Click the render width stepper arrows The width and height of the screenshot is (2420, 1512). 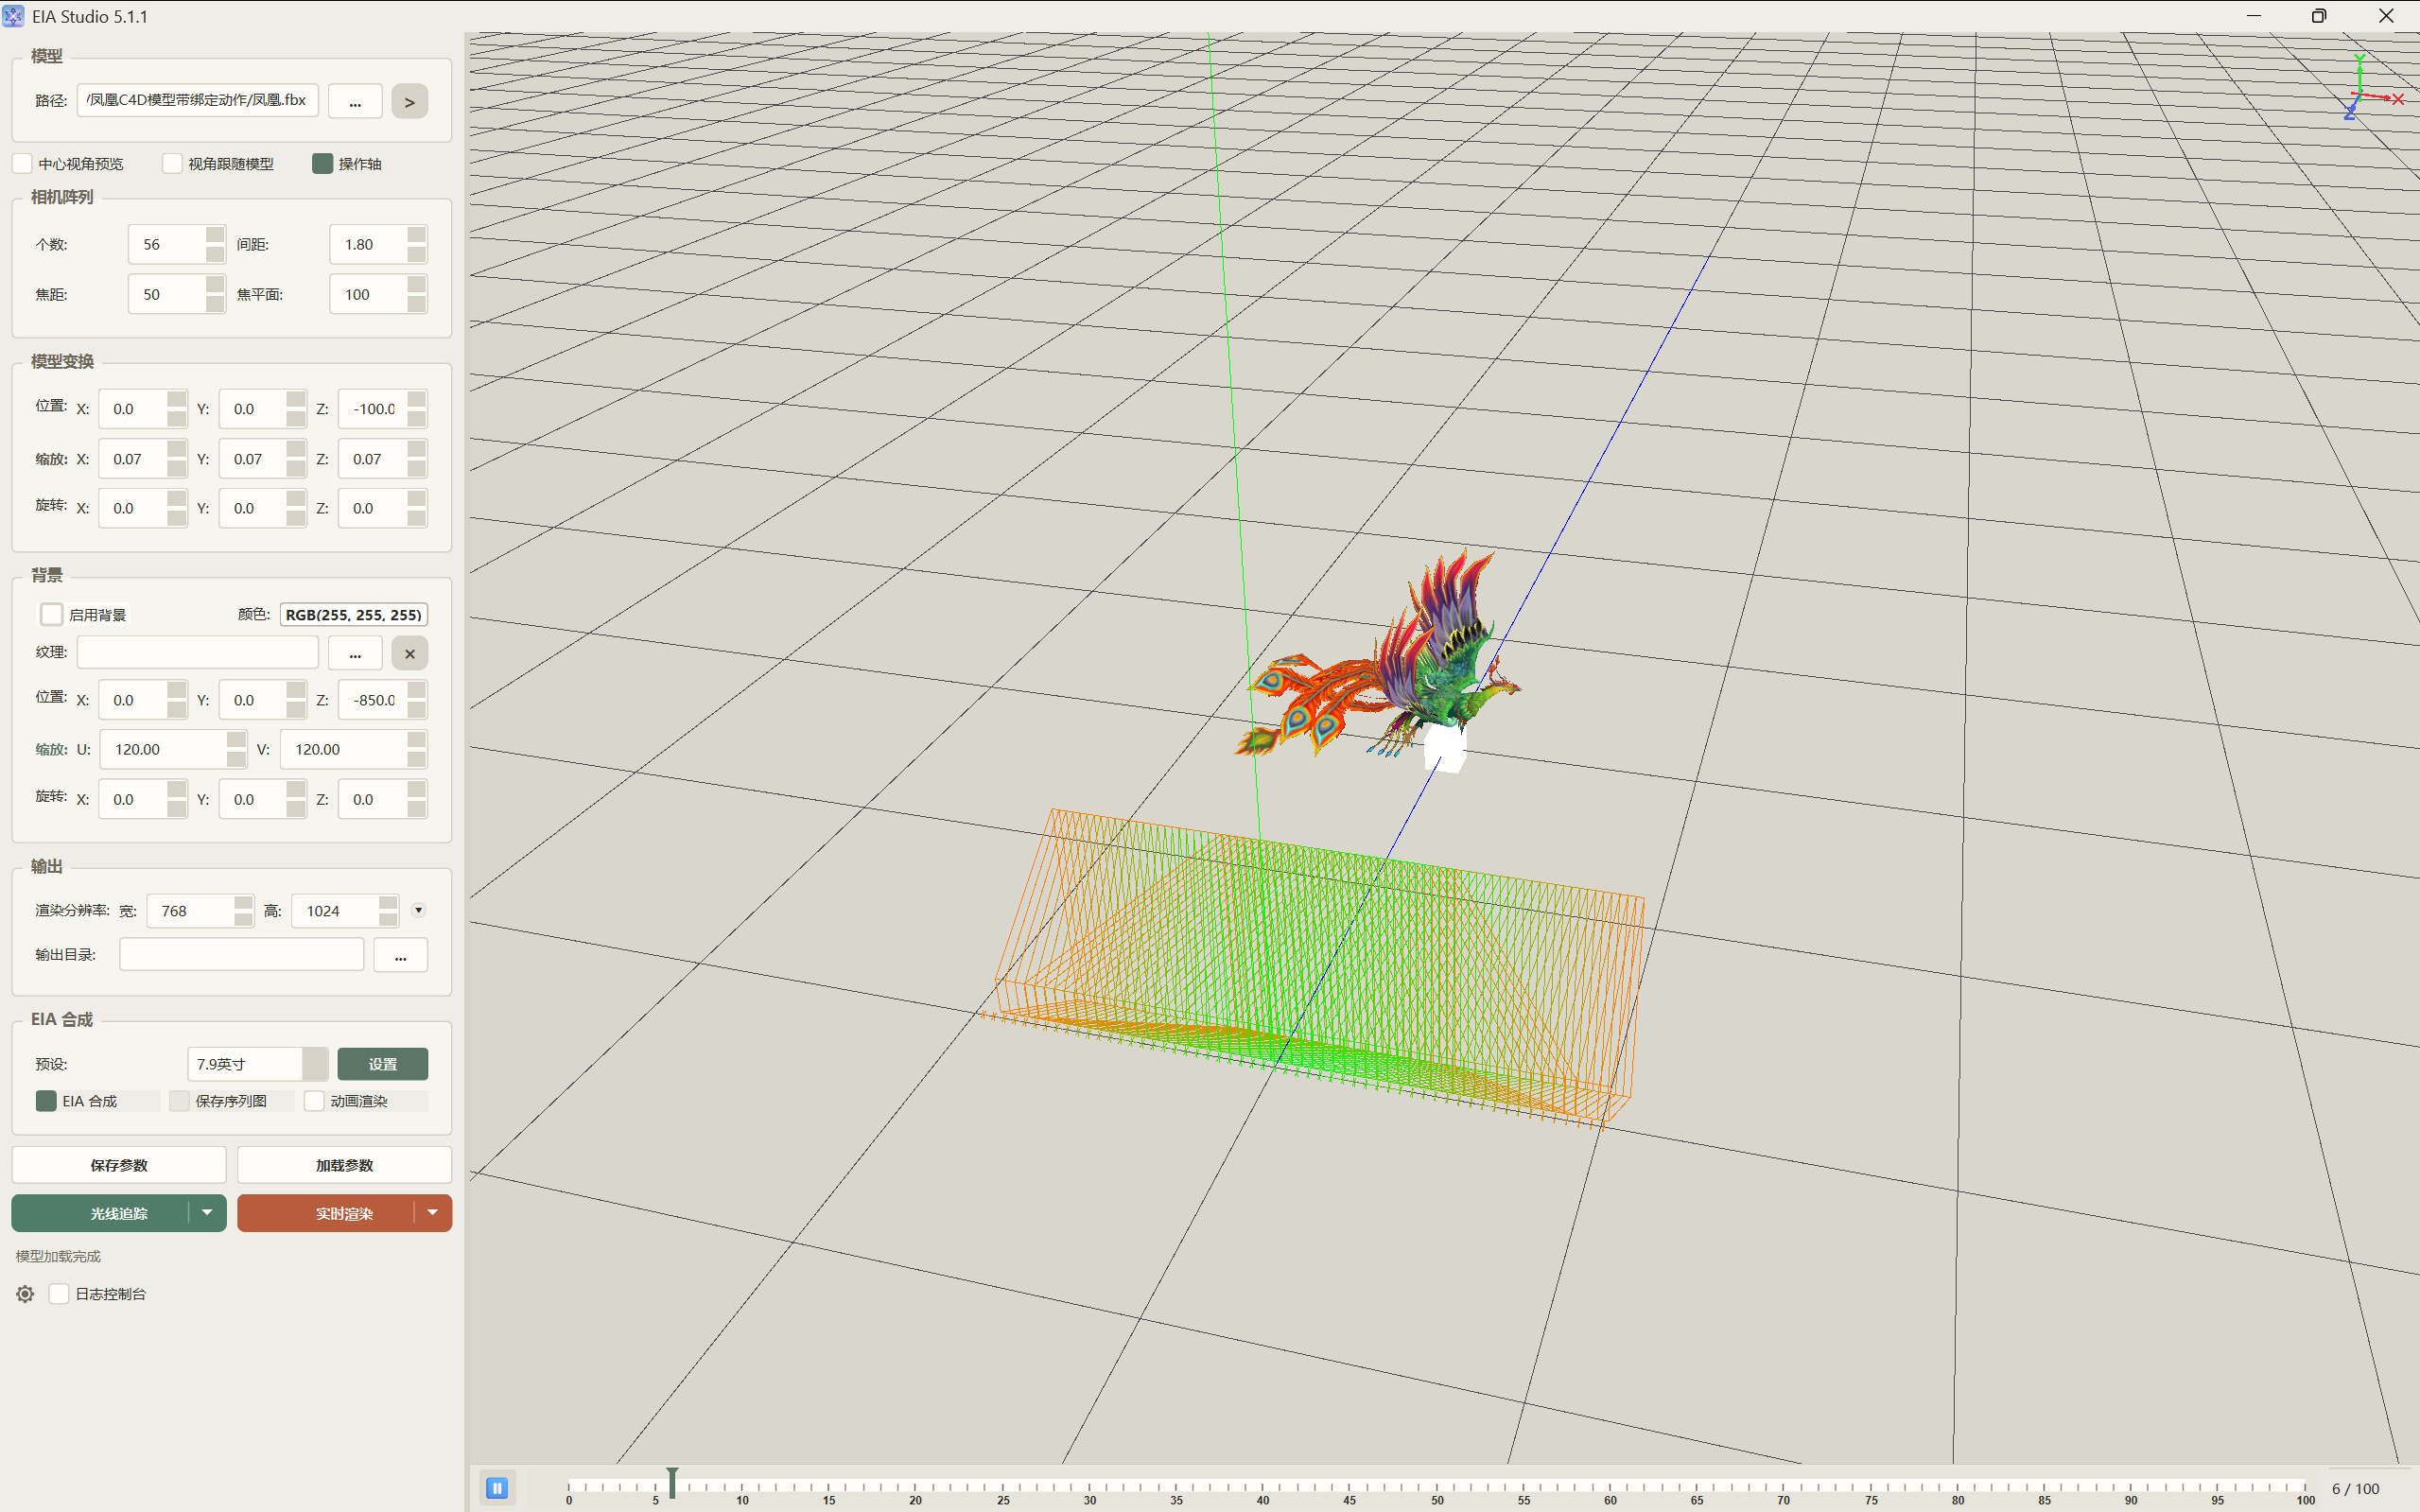pyautogui.click(x=244, y=911)
